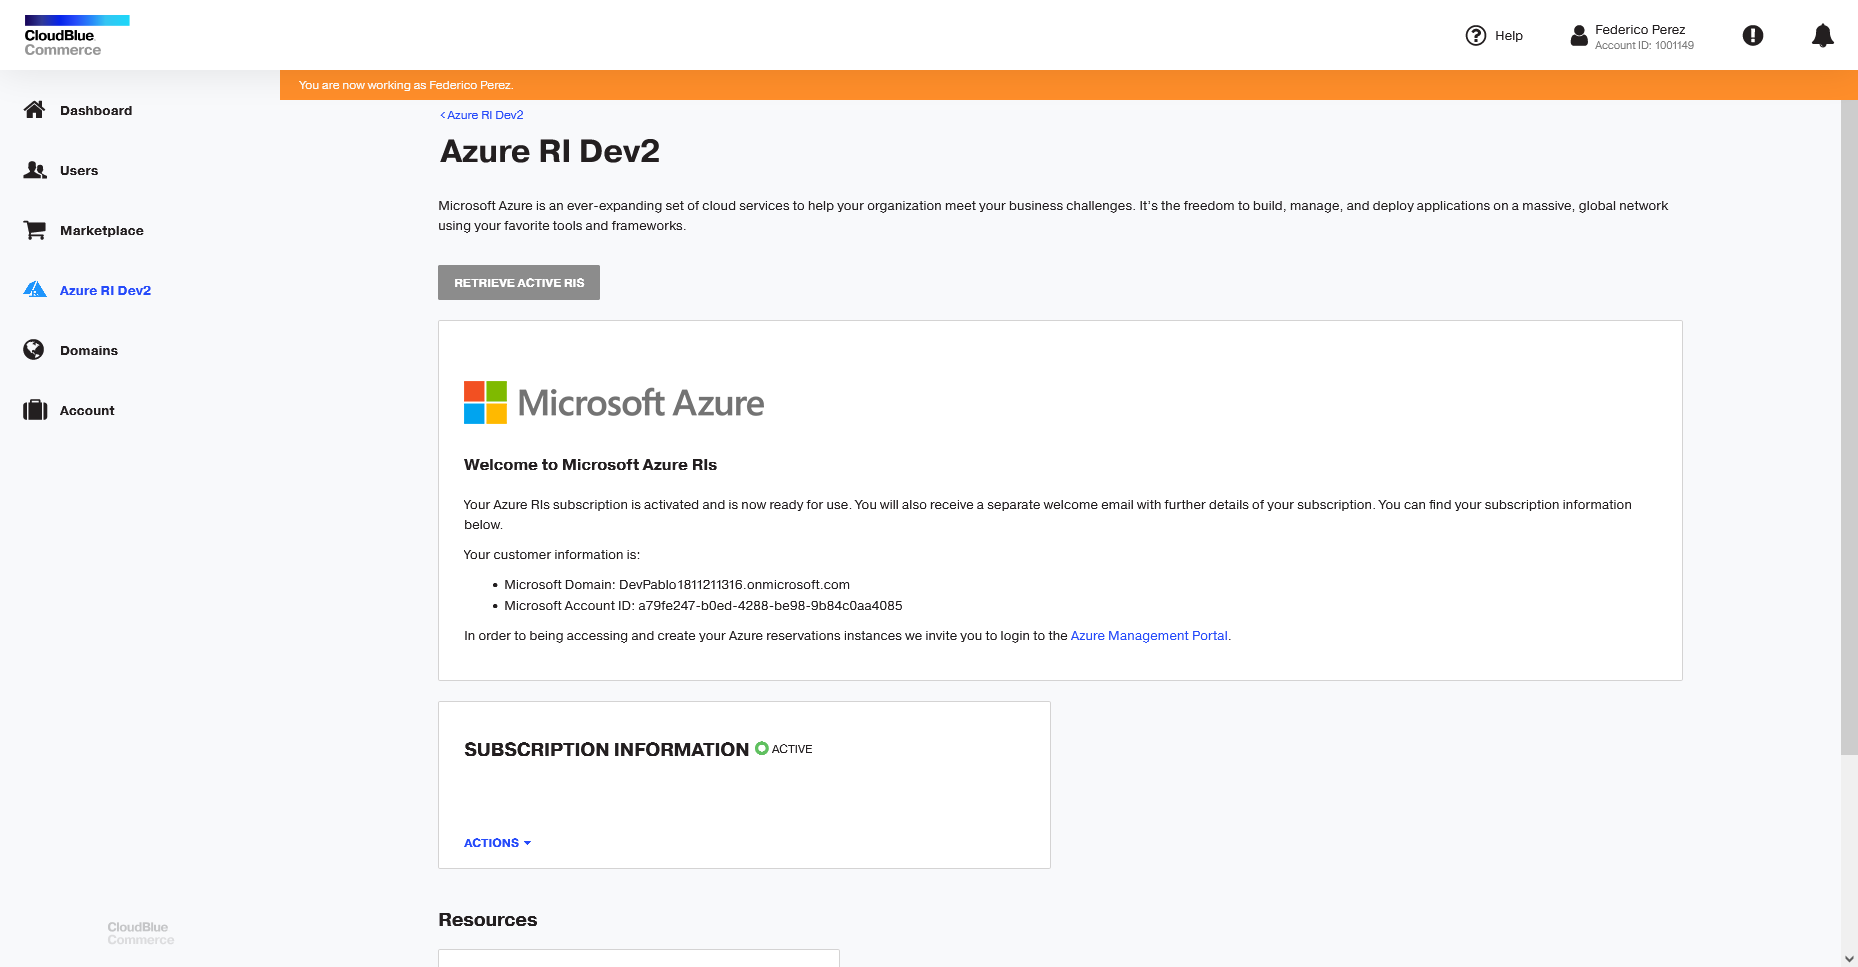The image size is (1858, 967).
Task: Open the Account briefcase icon
Action: [35, 410]
